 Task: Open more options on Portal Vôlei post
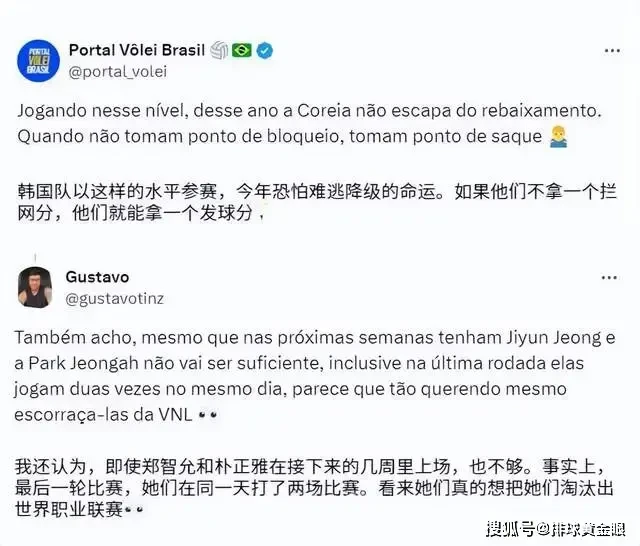(x=612, y=51)
